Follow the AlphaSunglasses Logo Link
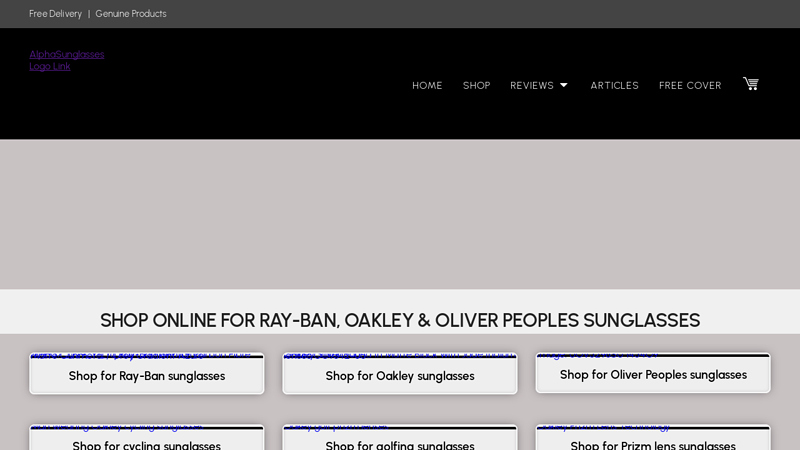Image resolution: width=800 pixels, height=450 pixels. point(66,60)
